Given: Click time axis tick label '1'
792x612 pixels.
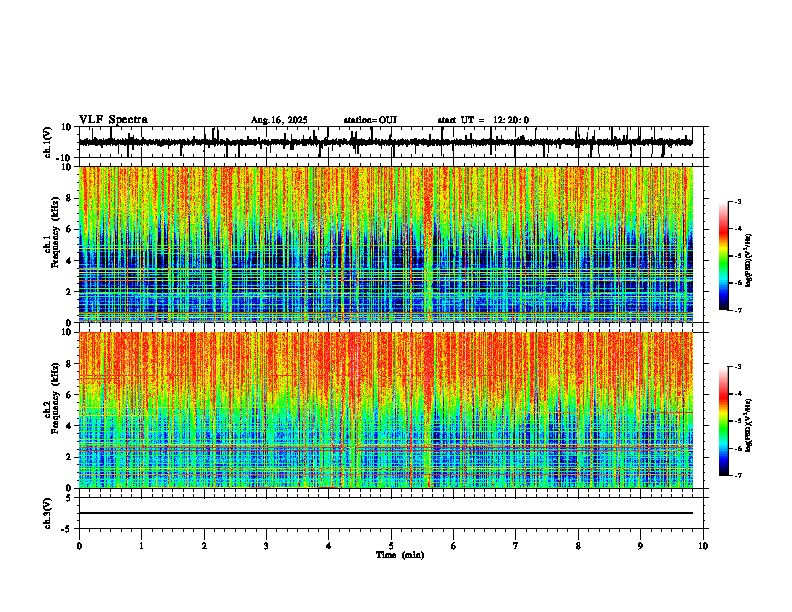Looking at the screenshot, I should point(141,546).
